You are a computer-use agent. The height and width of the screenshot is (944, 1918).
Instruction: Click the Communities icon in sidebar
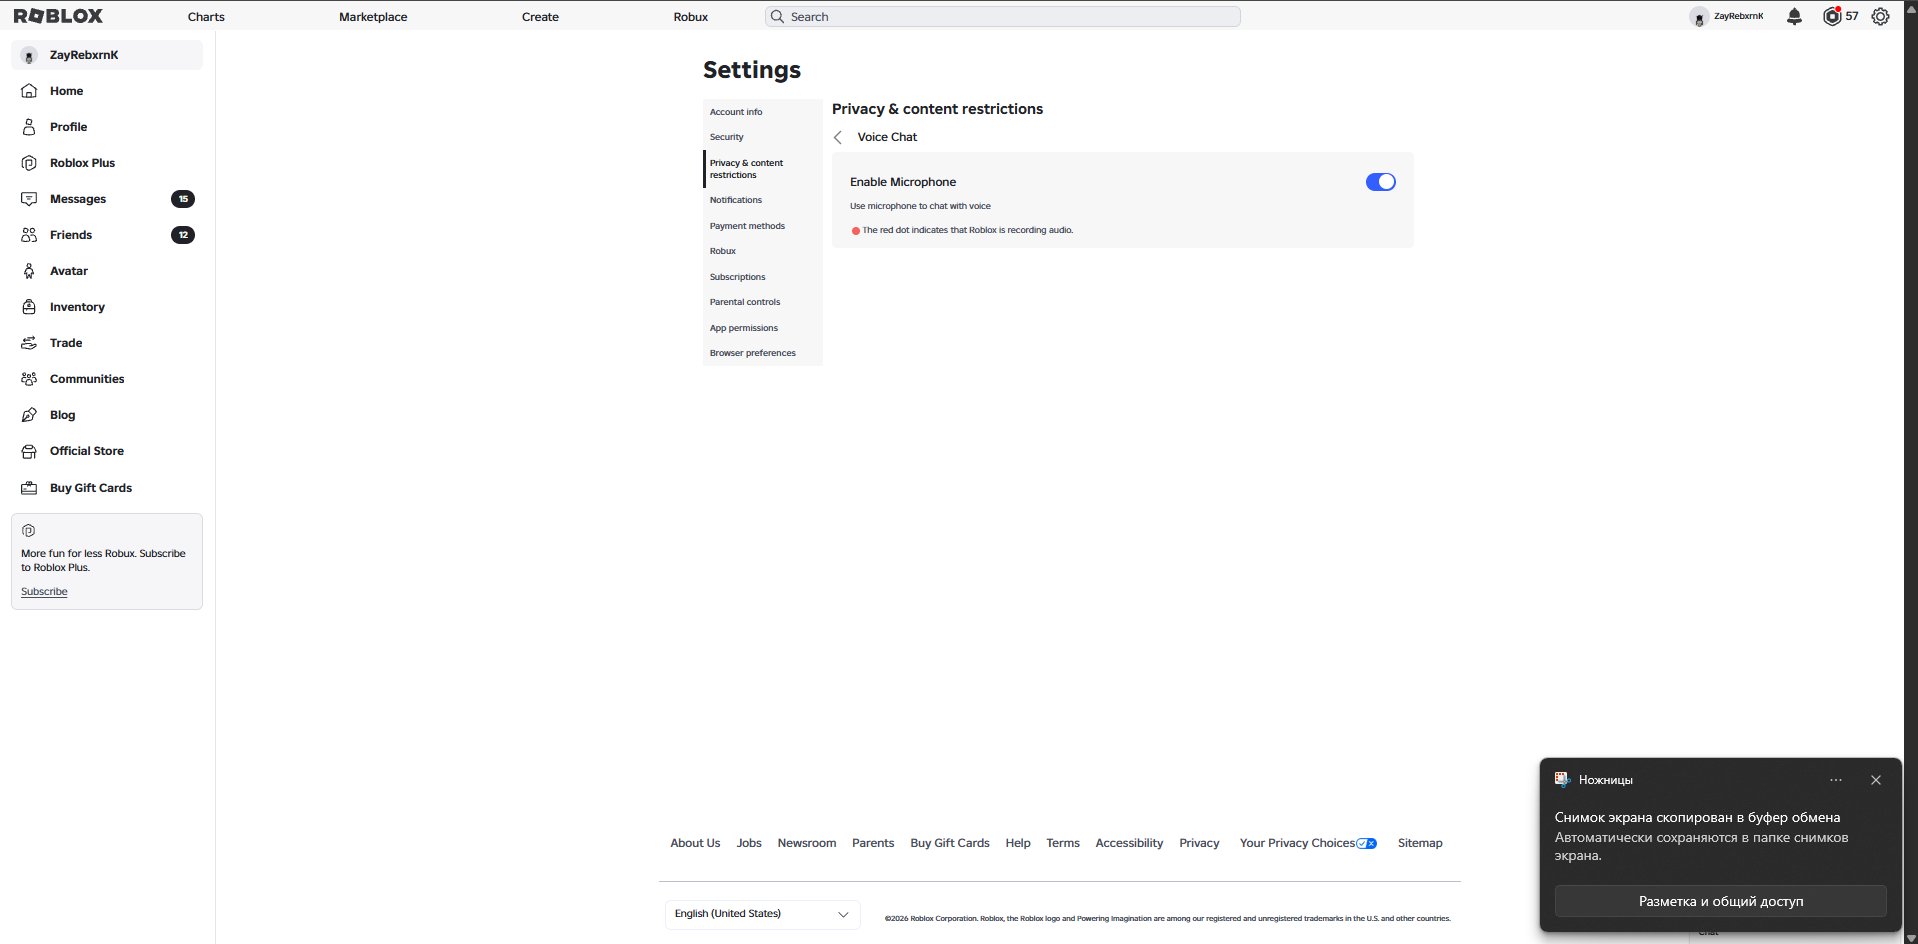(29, 379)
